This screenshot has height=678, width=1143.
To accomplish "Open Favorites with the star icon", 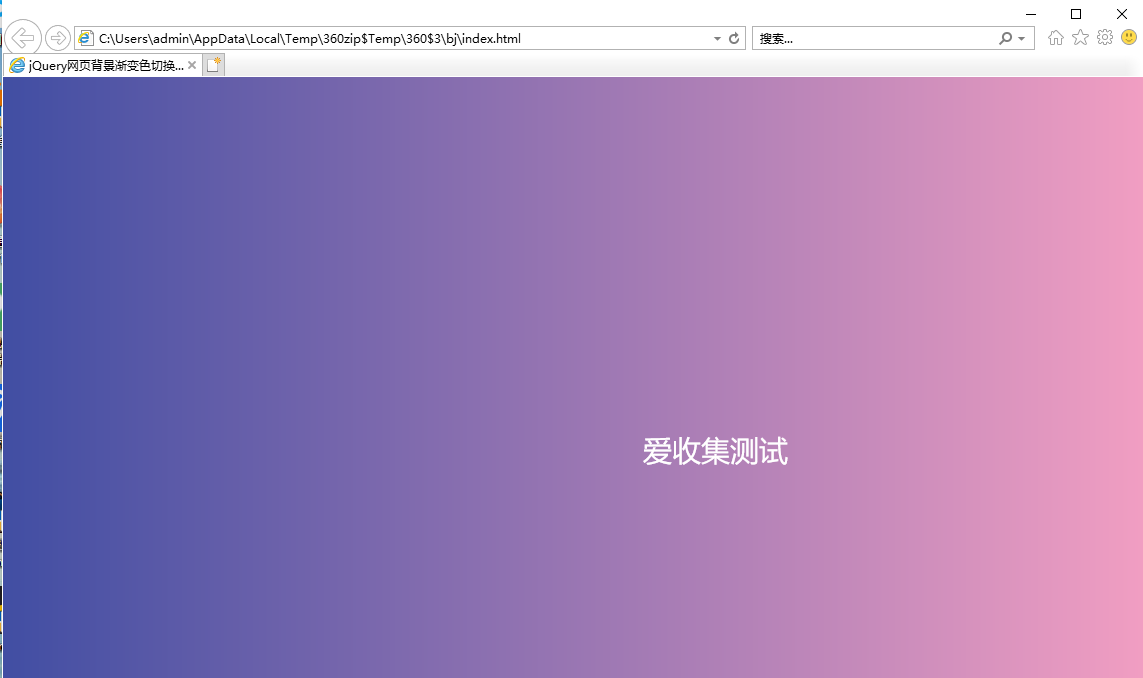I will (x=1080, y=37).
